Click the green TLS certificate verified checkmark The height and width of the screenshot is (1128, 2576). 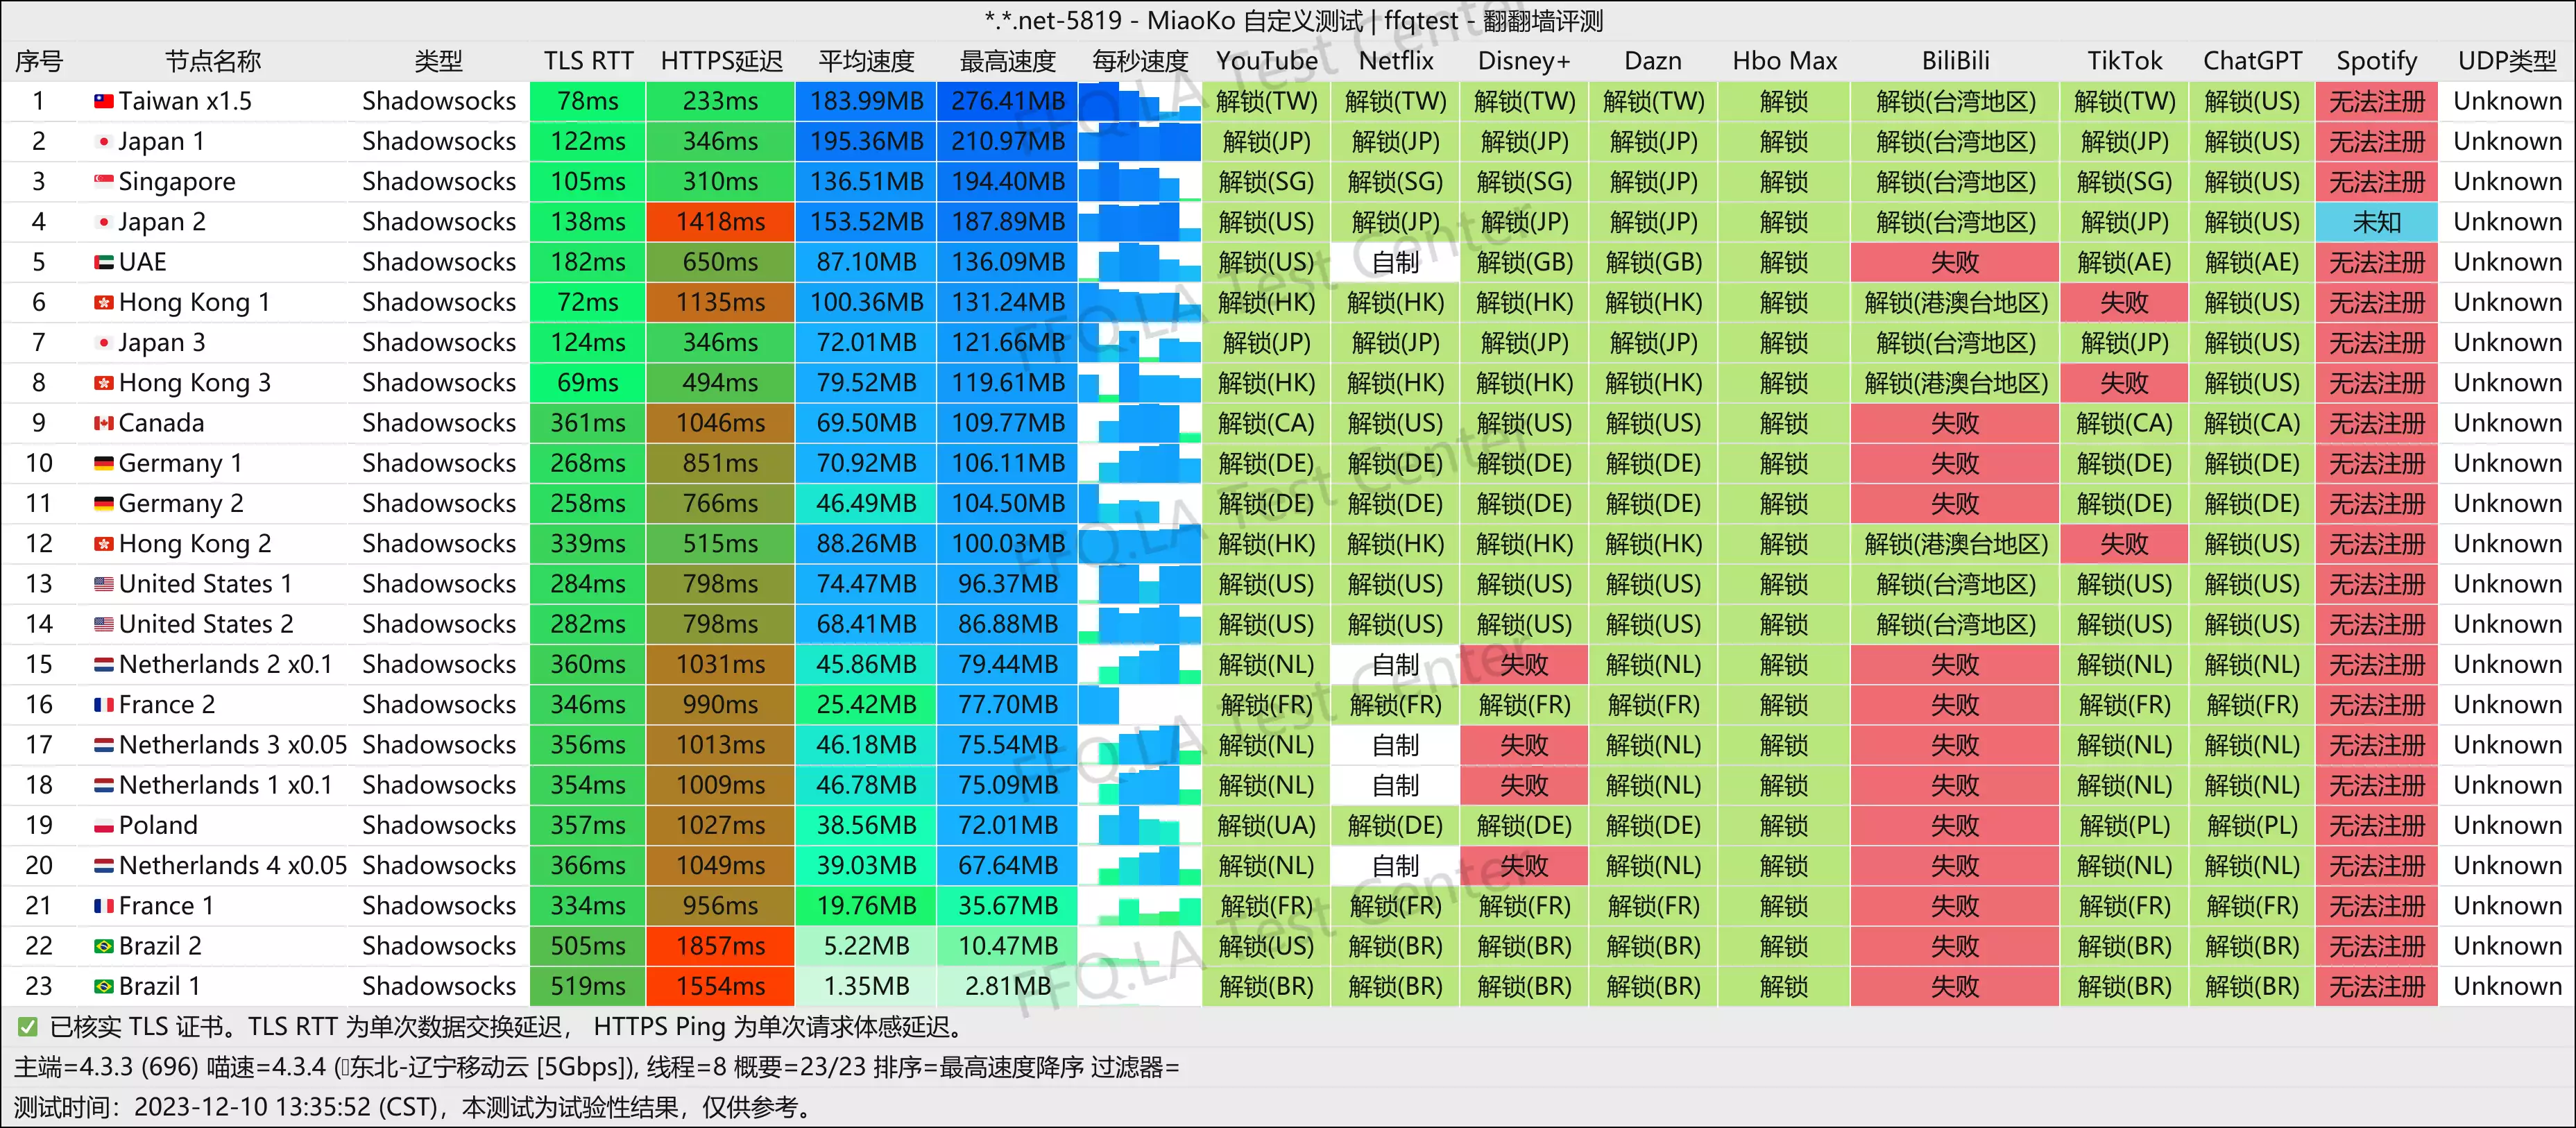point(28,1027)
